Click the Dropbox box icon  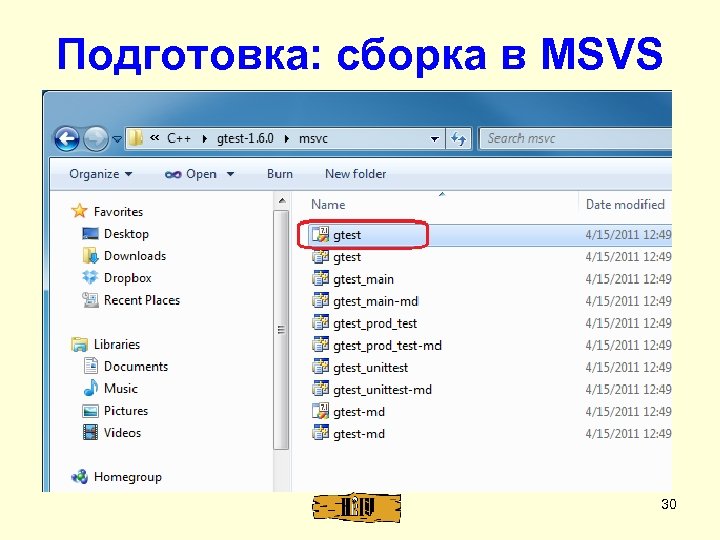pyautogui.click(x=90, y=277)
